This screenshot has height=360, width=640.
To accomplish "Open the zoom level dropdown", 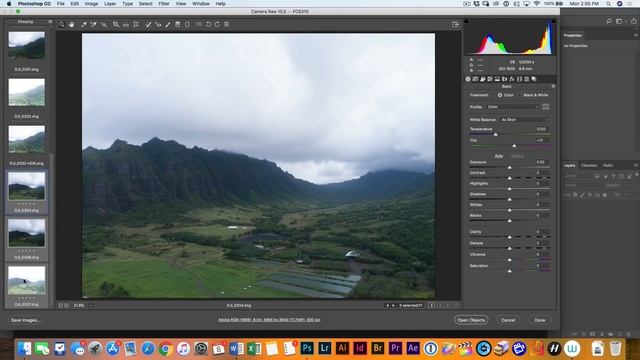I will pyautogui.click(x=91, y=305).
